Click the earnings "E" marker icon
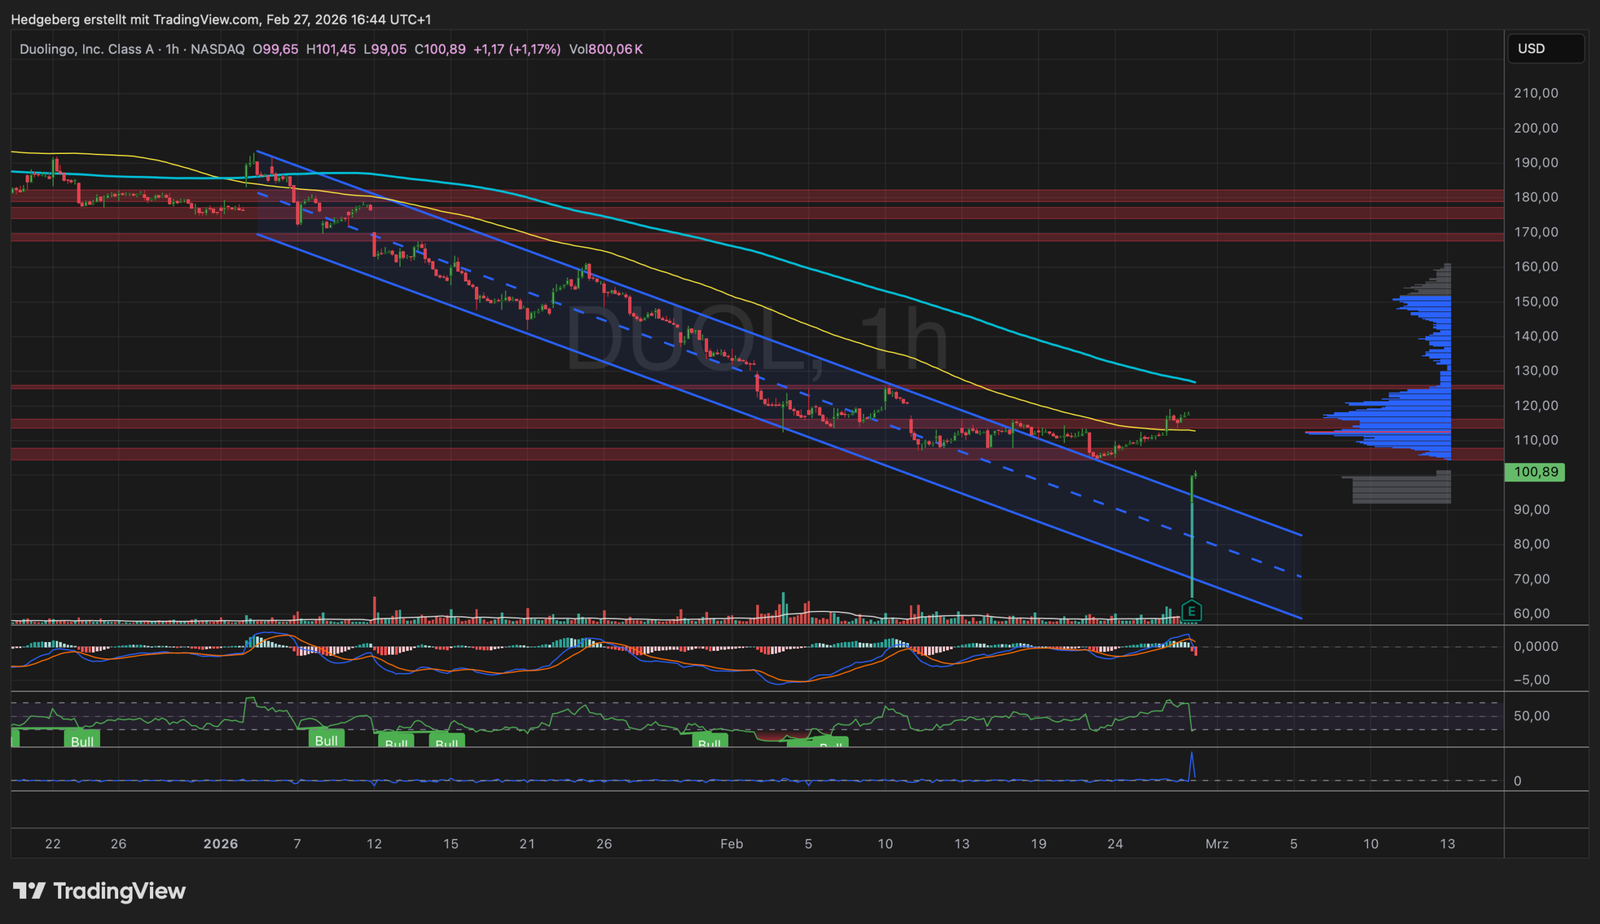This screenshot has width=1600, height=924. [1191, 611]
